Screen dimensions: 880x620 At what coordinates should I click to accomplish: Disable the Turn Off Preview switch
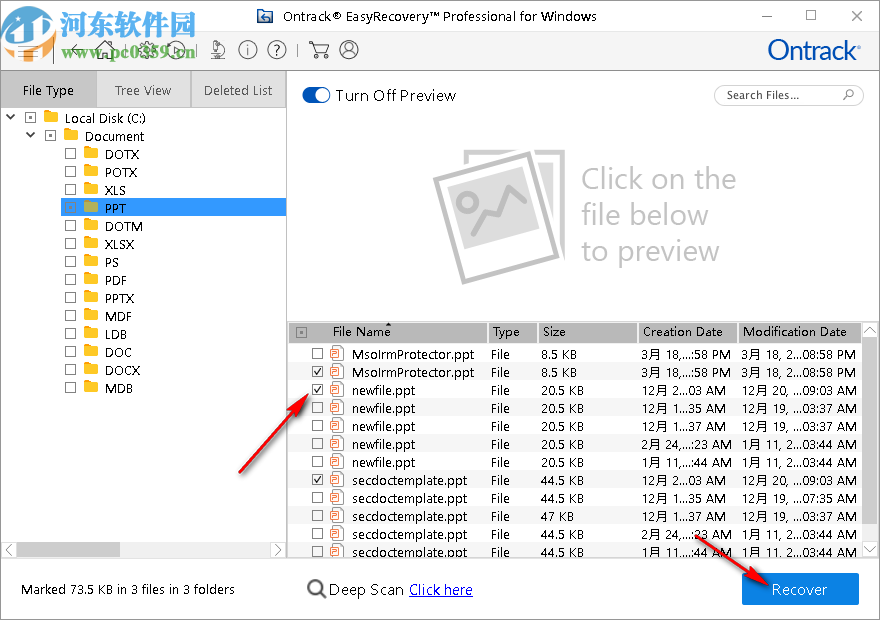pos(316,95)
